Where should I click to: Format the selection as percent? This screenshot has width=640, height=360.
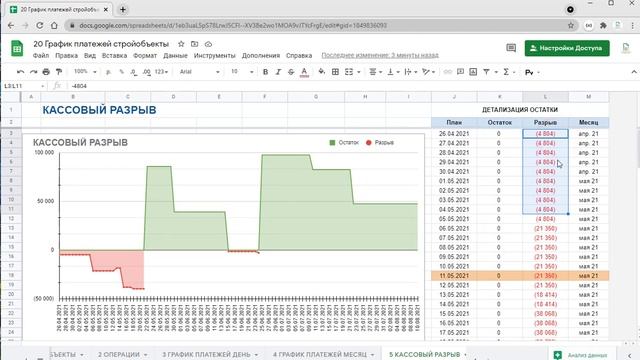pyautogui.click(x=121, y=72)
